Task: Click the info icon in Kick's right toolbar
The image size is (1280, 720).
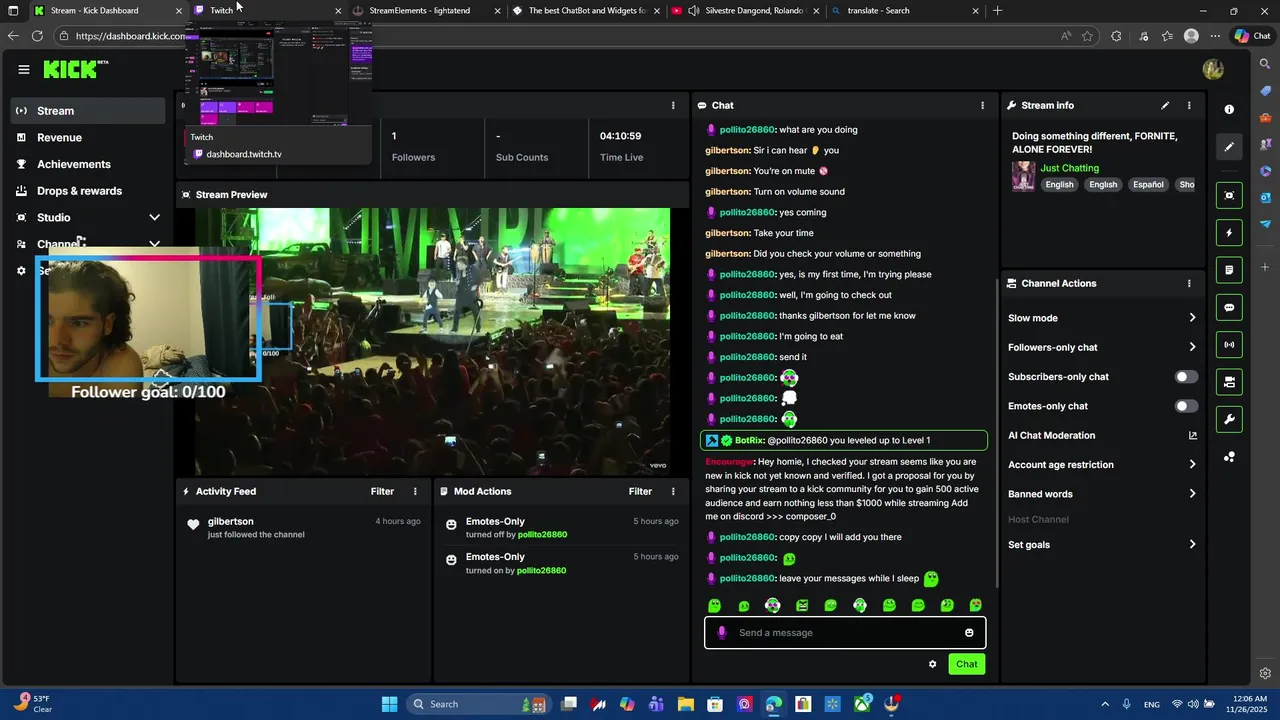Action: (1229, 109)
